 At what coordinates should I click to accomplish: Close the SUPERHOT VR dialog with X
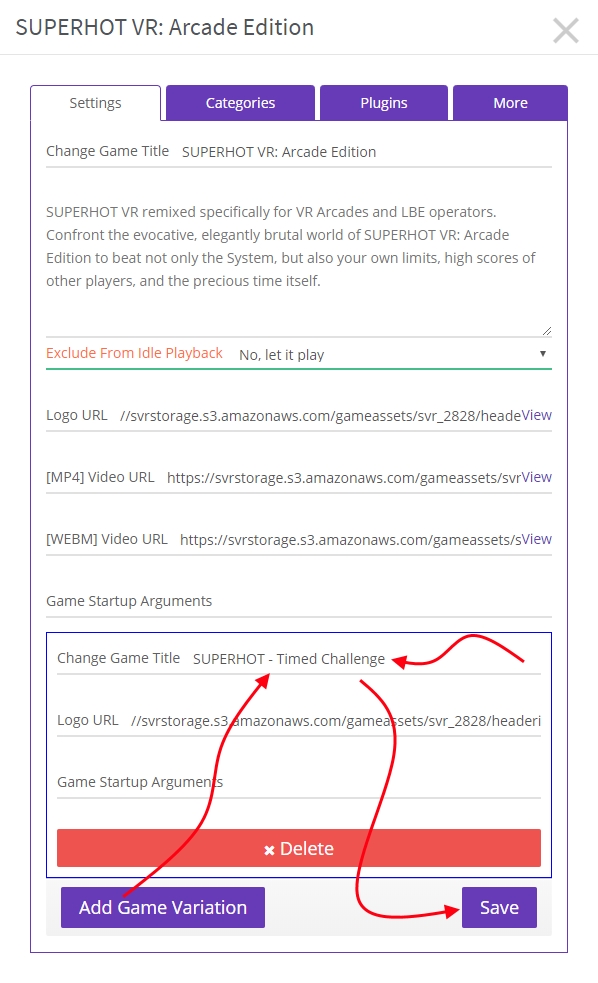click(565, 30)
